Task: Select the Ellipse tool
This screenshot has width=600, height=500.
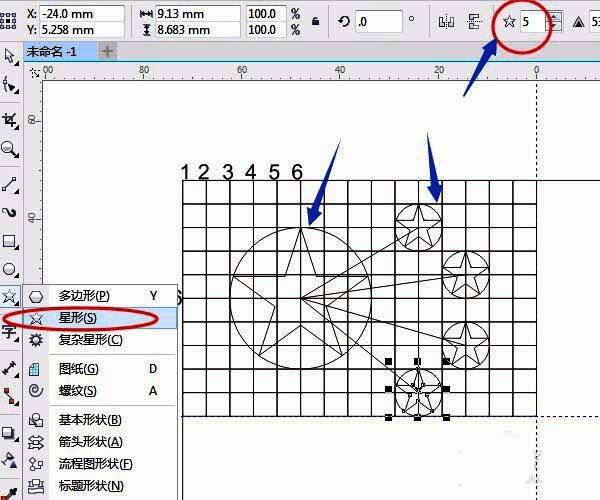Action: [10, 270]
